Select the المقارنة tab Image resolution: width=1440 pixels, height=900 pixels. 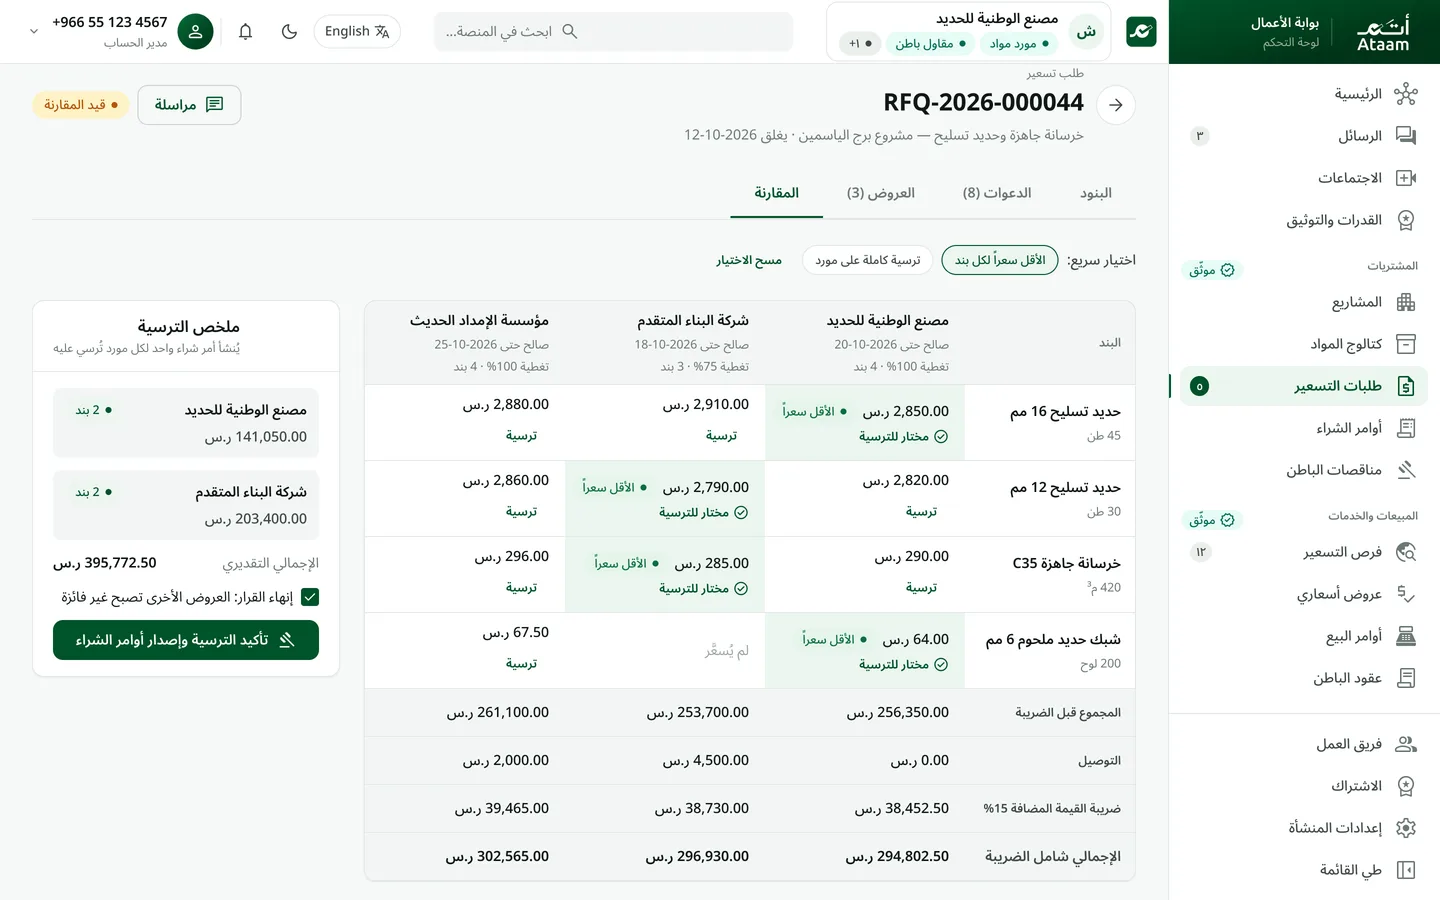(x=776, y=193)
